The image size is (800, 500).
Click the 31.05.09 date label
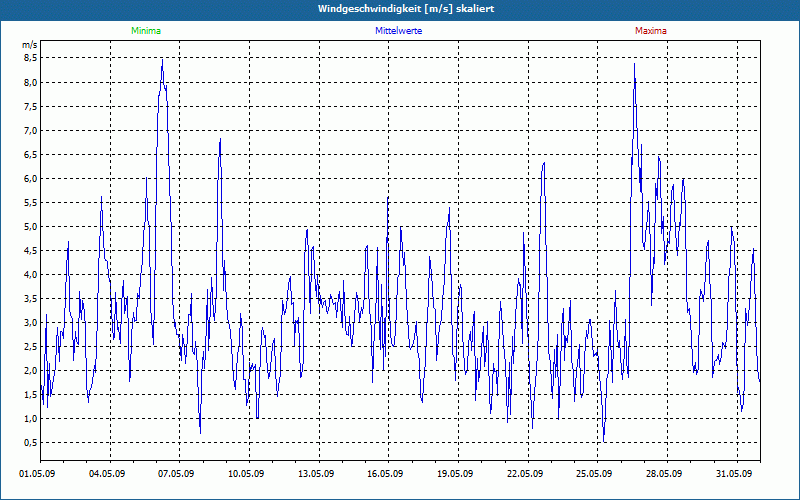734,474
